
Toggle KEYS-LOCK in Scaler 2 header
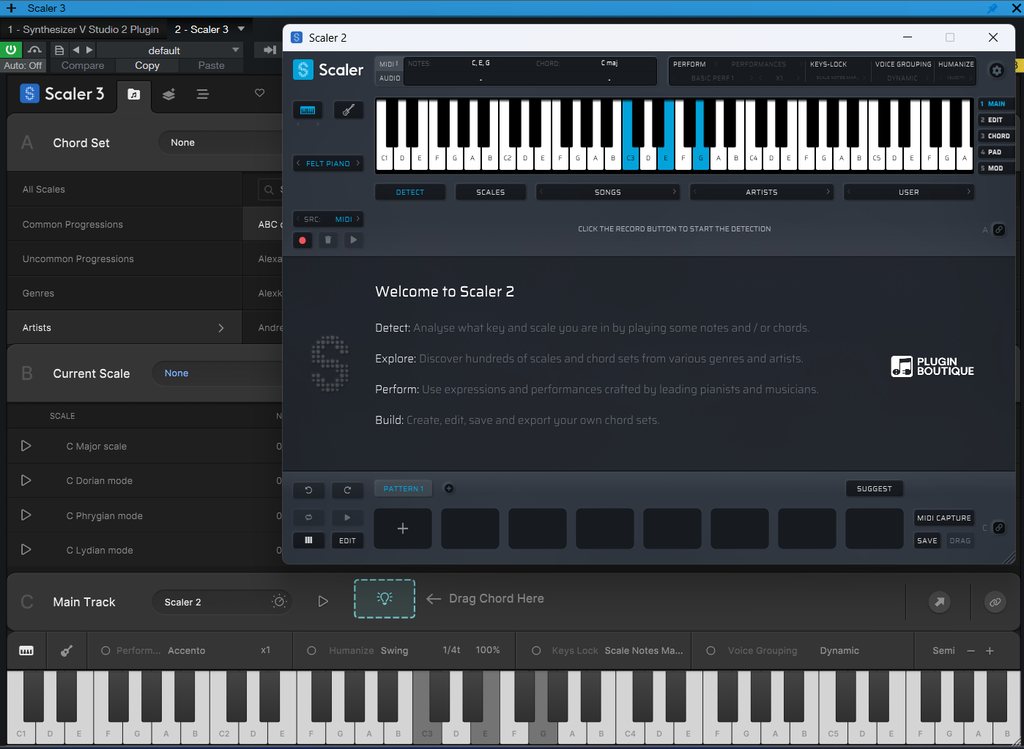(828, 64)
